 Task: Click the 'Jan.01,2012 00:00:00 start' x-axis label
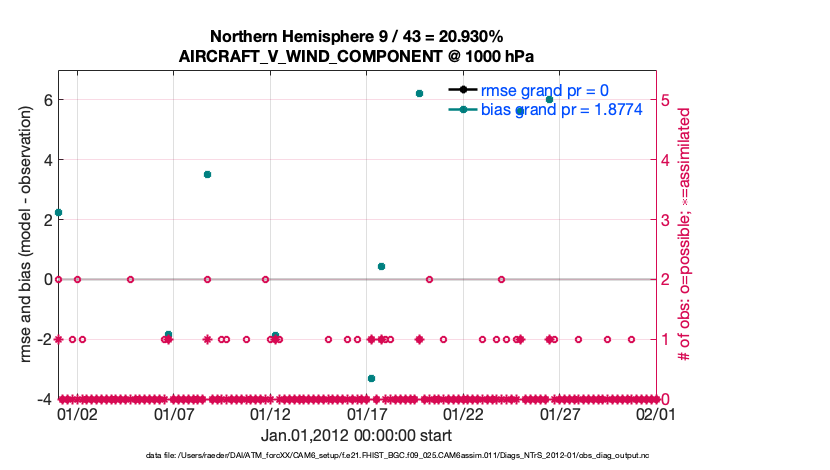click(x=356, y=436)
